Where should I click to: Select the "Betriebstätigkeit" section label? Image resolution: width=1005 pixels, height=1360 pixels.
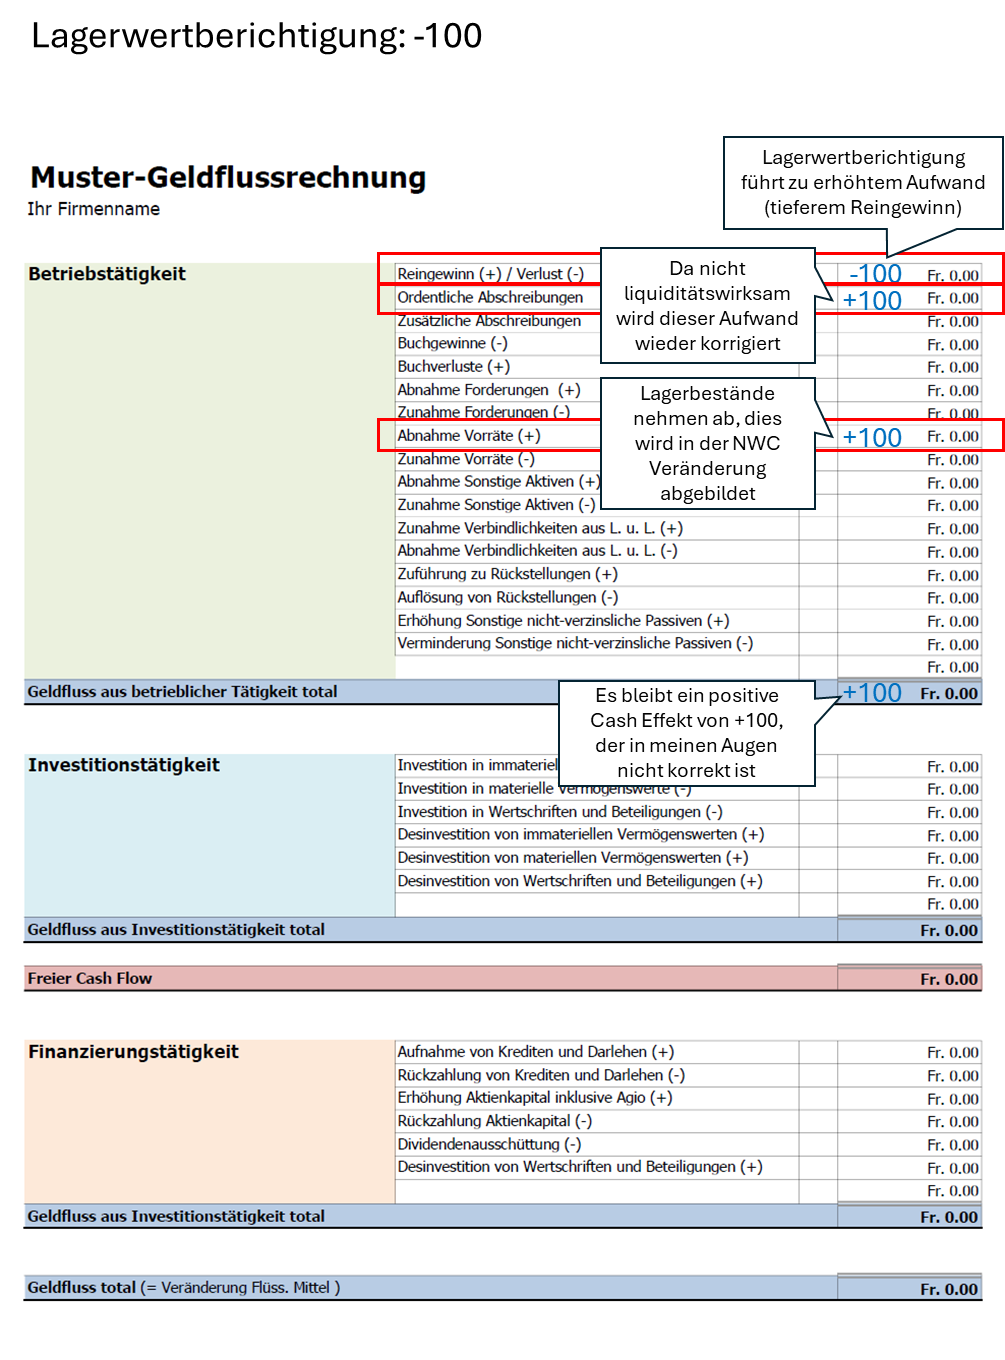107,274
